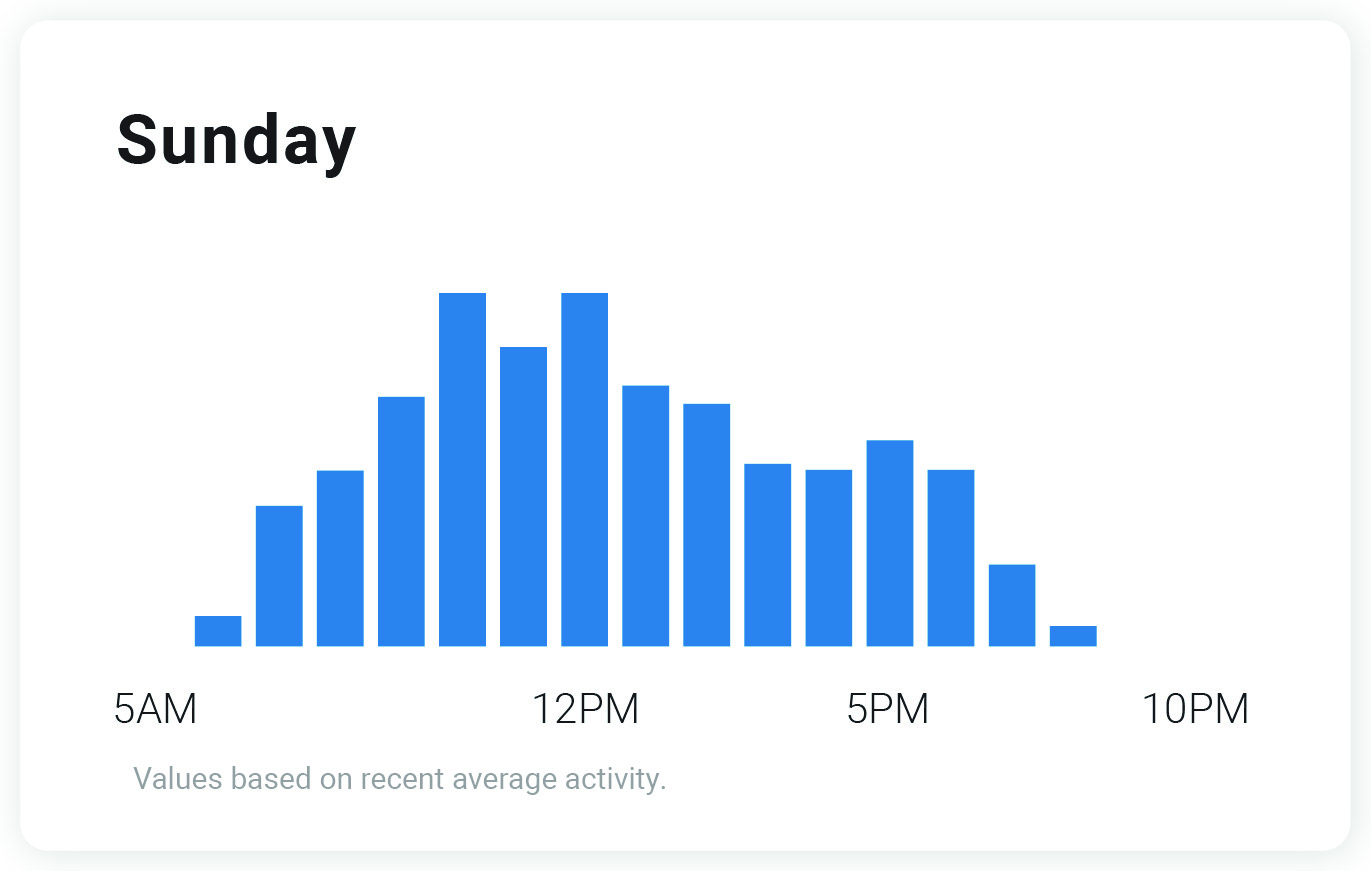Click the 4PM activity bar
The height and width of the screenshot is (871, 1371).
click(828, 558)
